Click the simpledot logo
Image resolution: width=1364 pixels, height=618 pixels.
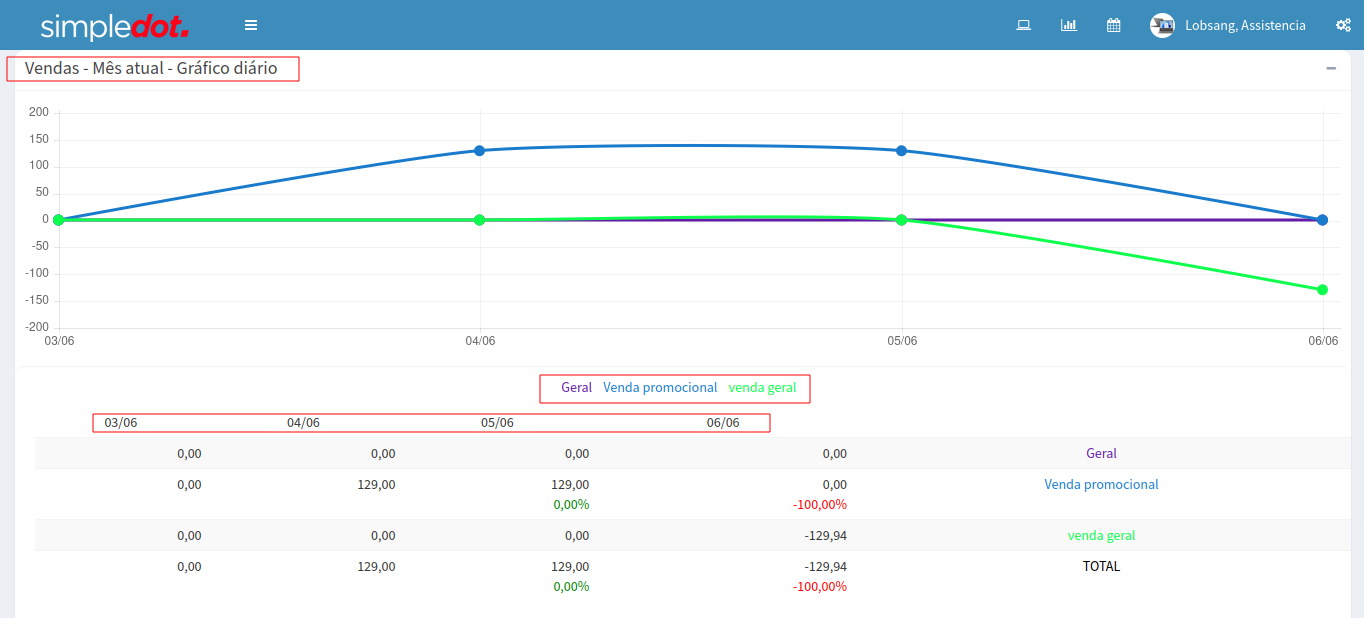click(x=114, y=26)
